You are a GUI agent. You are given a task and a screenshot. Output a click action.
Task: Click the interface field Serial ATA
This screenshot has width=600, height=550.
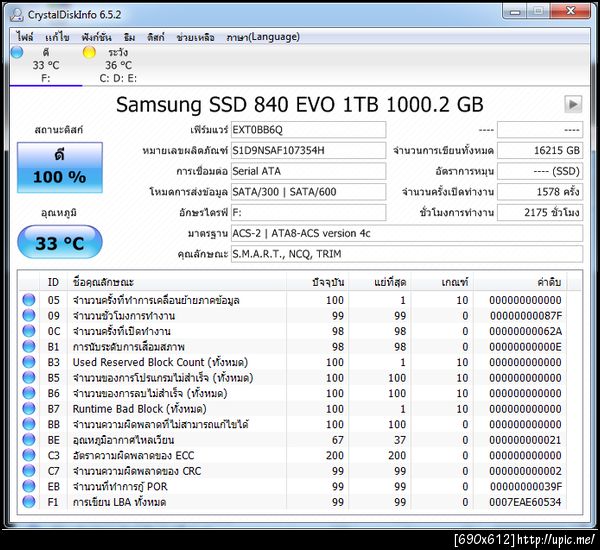pos(308,171)
